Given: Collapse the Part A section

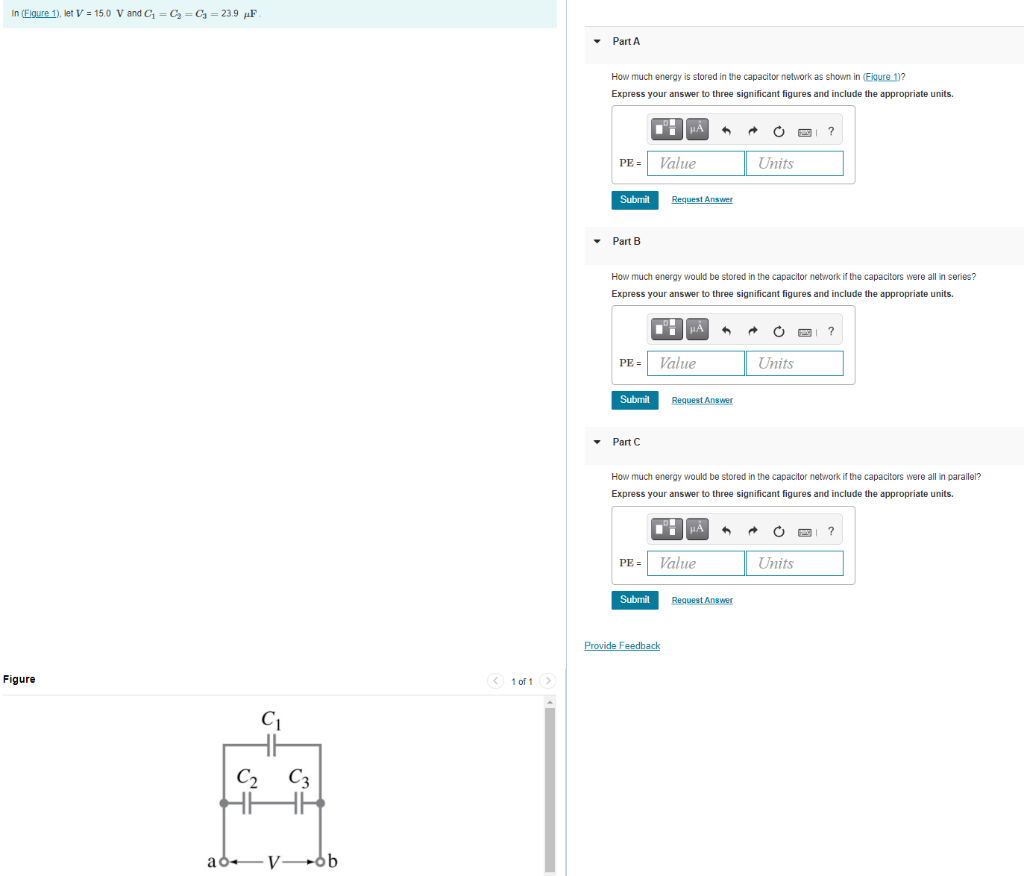Looking at the screenshot, I should pos(597,41).
